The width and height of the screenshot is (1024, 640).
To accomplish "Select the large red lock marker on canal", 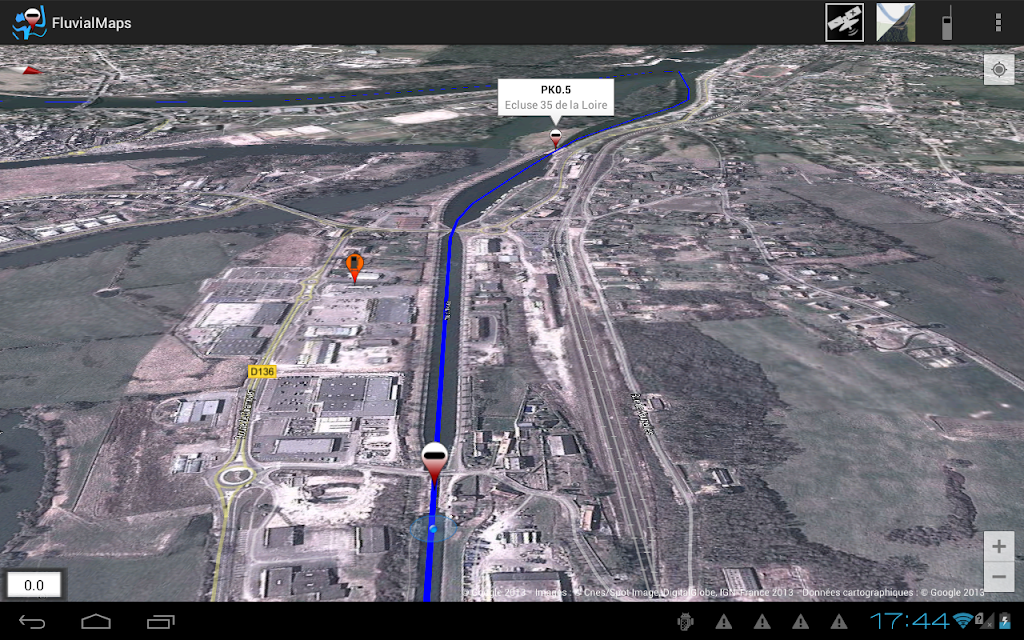I will [x=434, y=463].
